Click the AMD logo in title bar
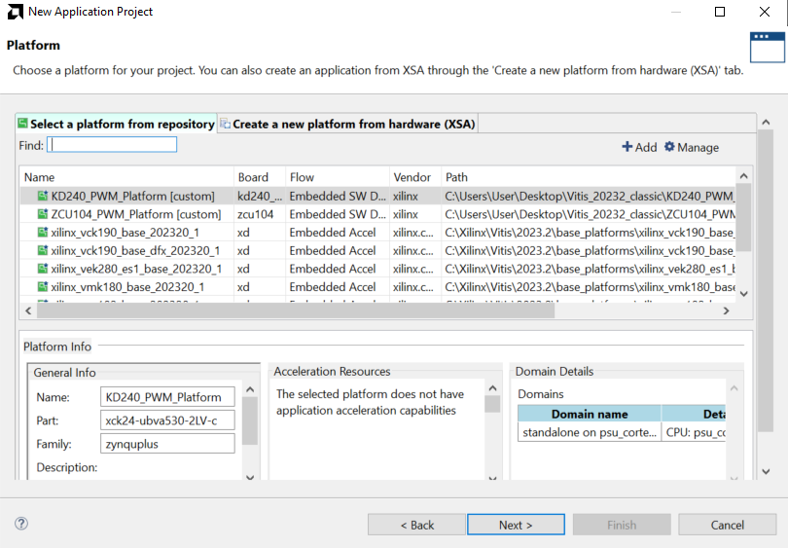788x548 pixels. [15, 12]
